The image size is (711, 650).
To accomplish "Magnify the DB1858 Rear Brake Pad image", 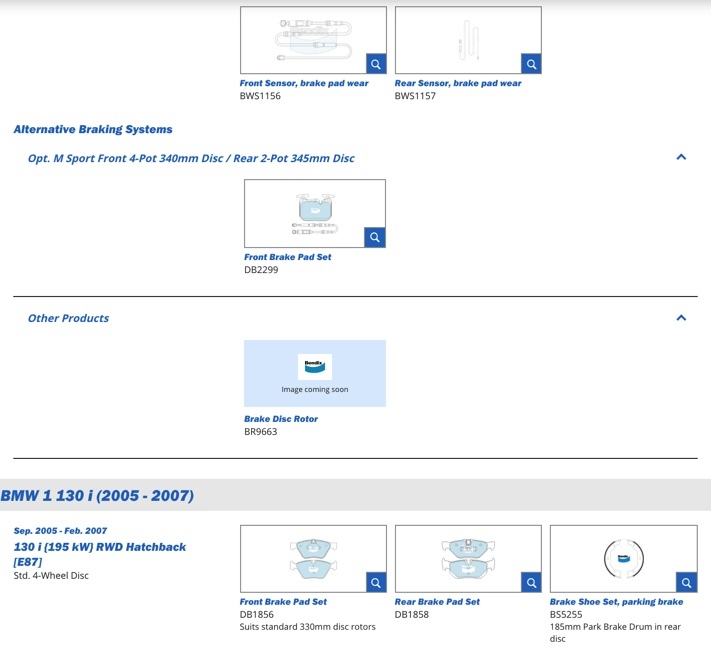I will 531,582.
